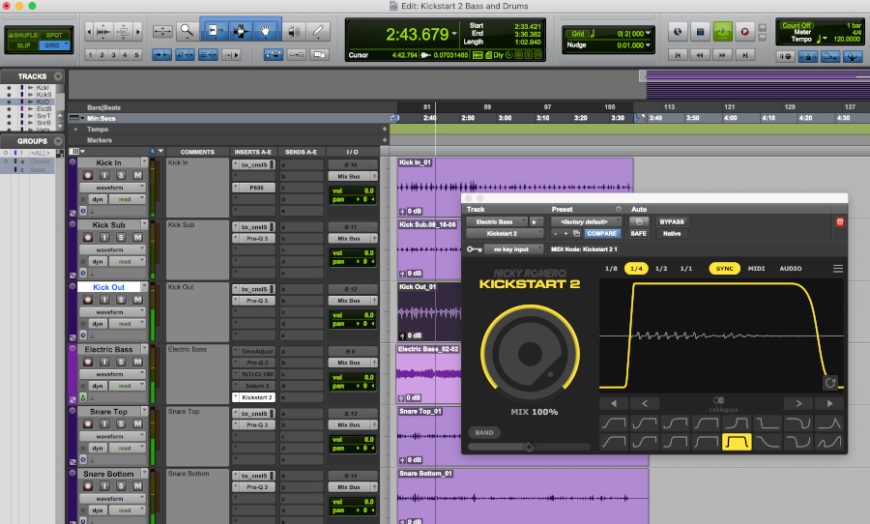
Task: Select the Pencil tool
Action: click(318, 32)
